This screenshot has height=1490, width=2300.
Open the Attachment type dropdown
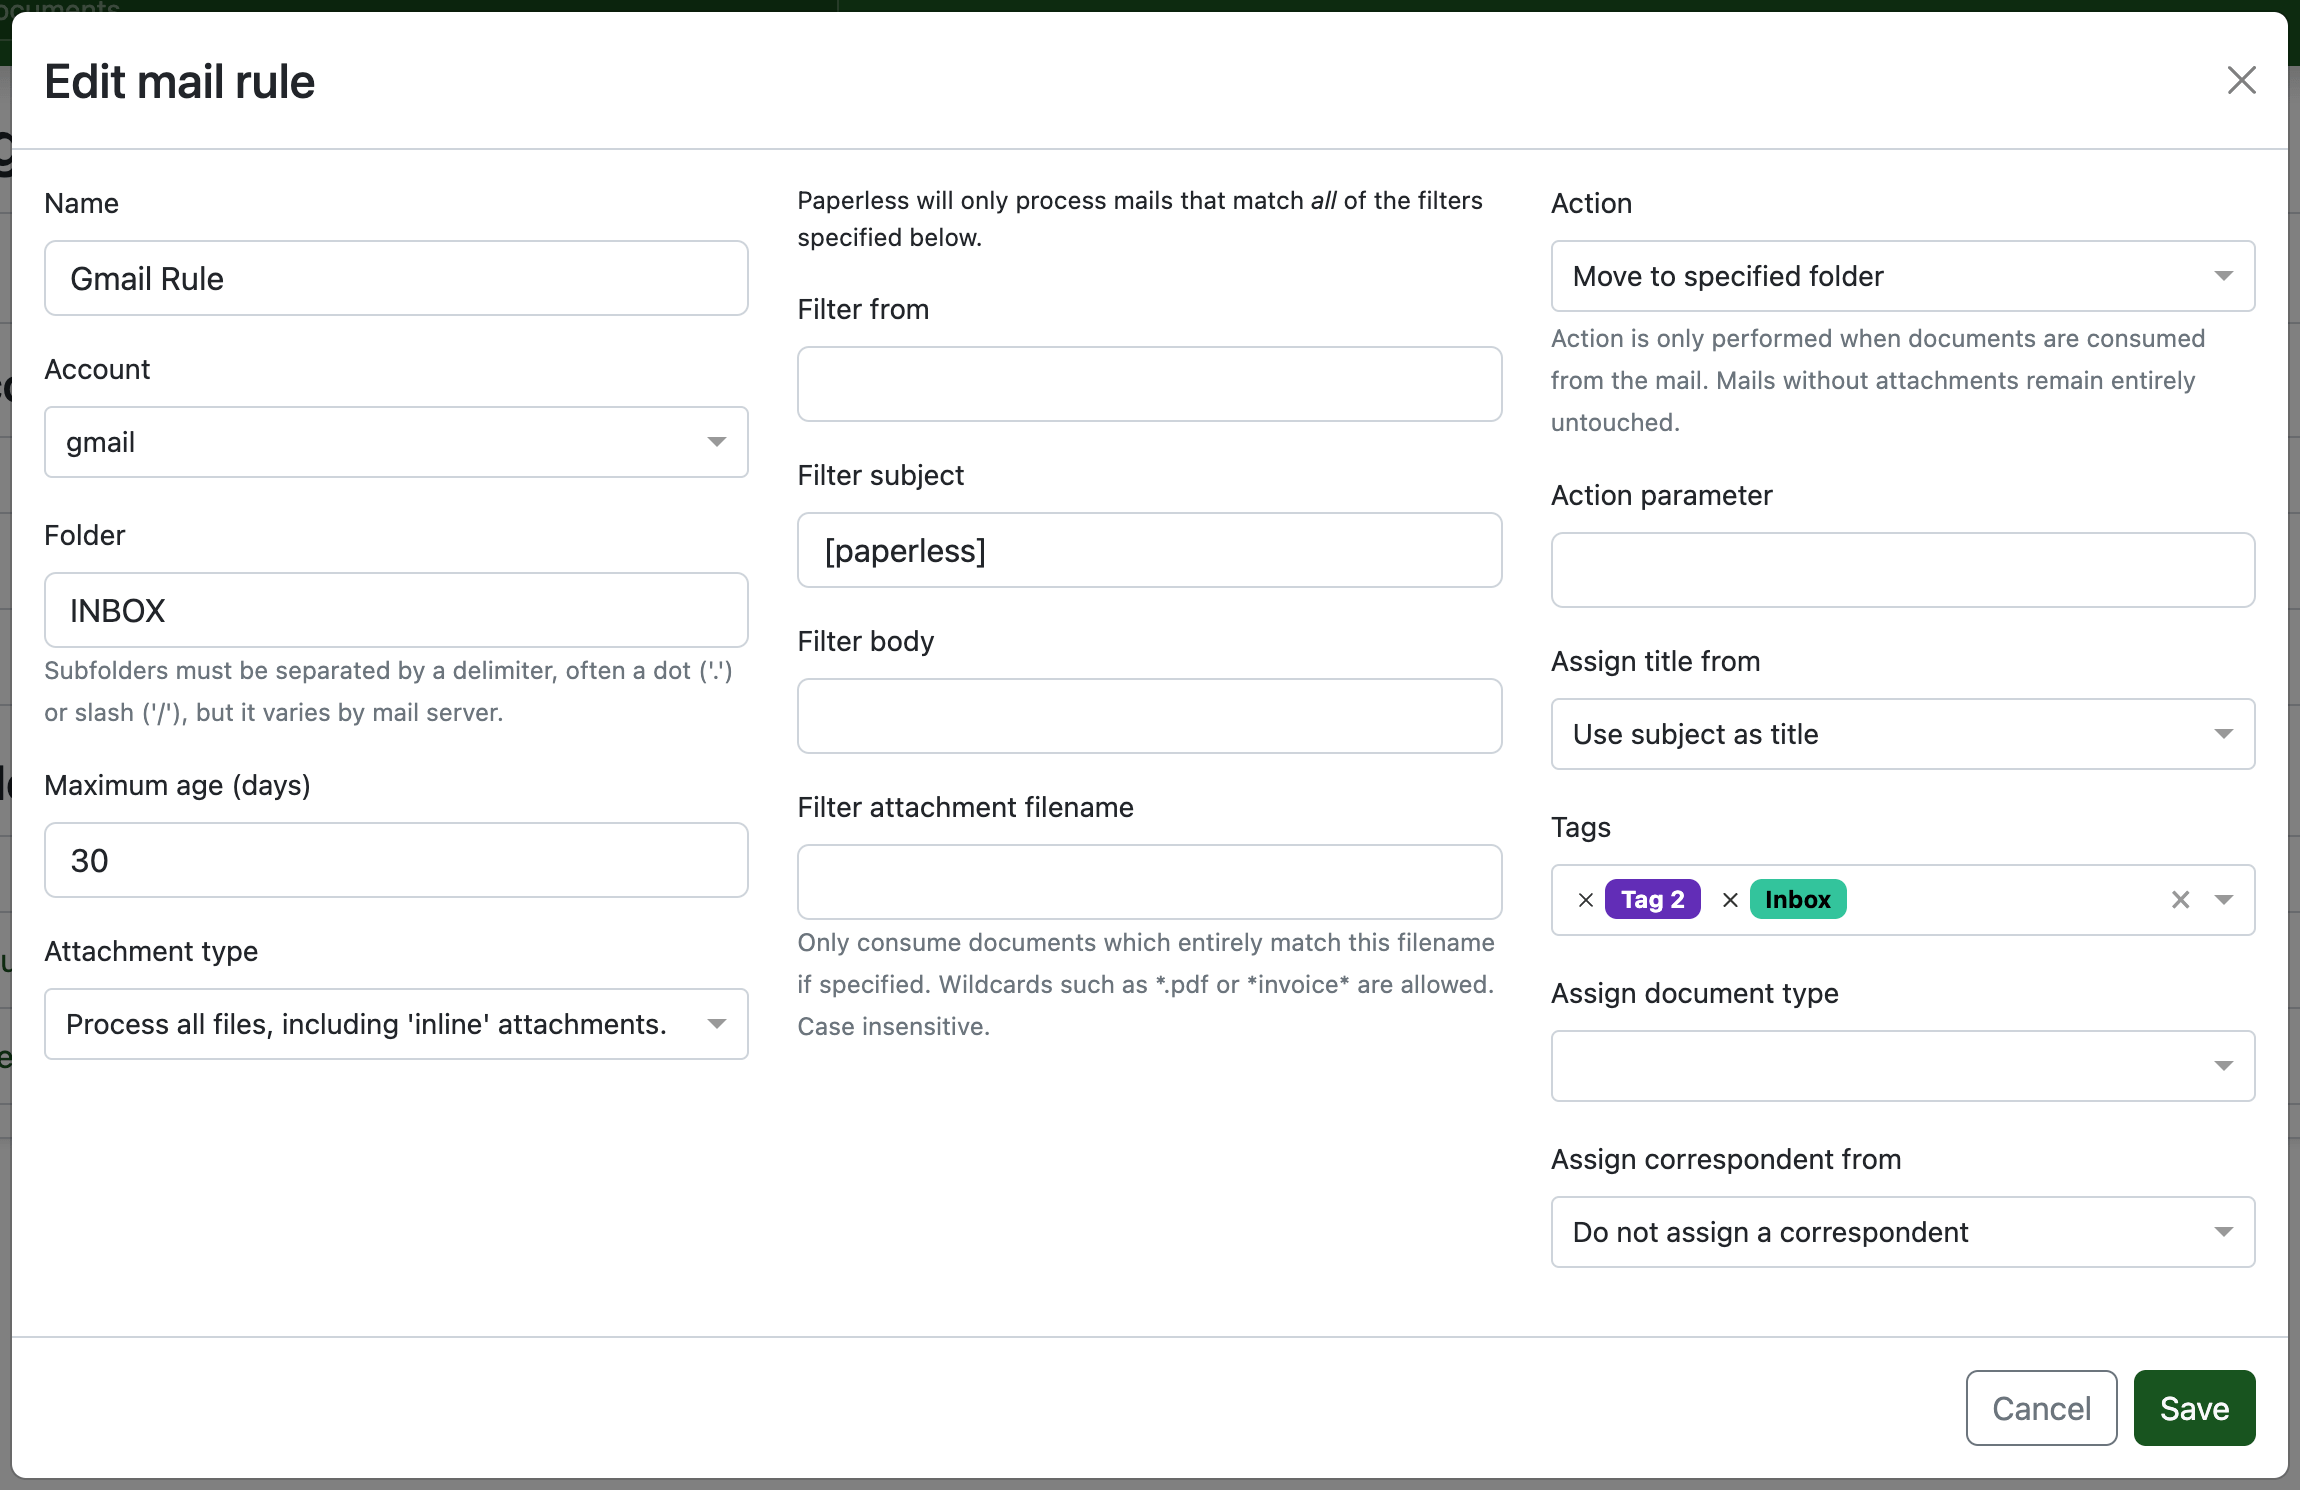pyautogui.click(x=396, y=1024)
